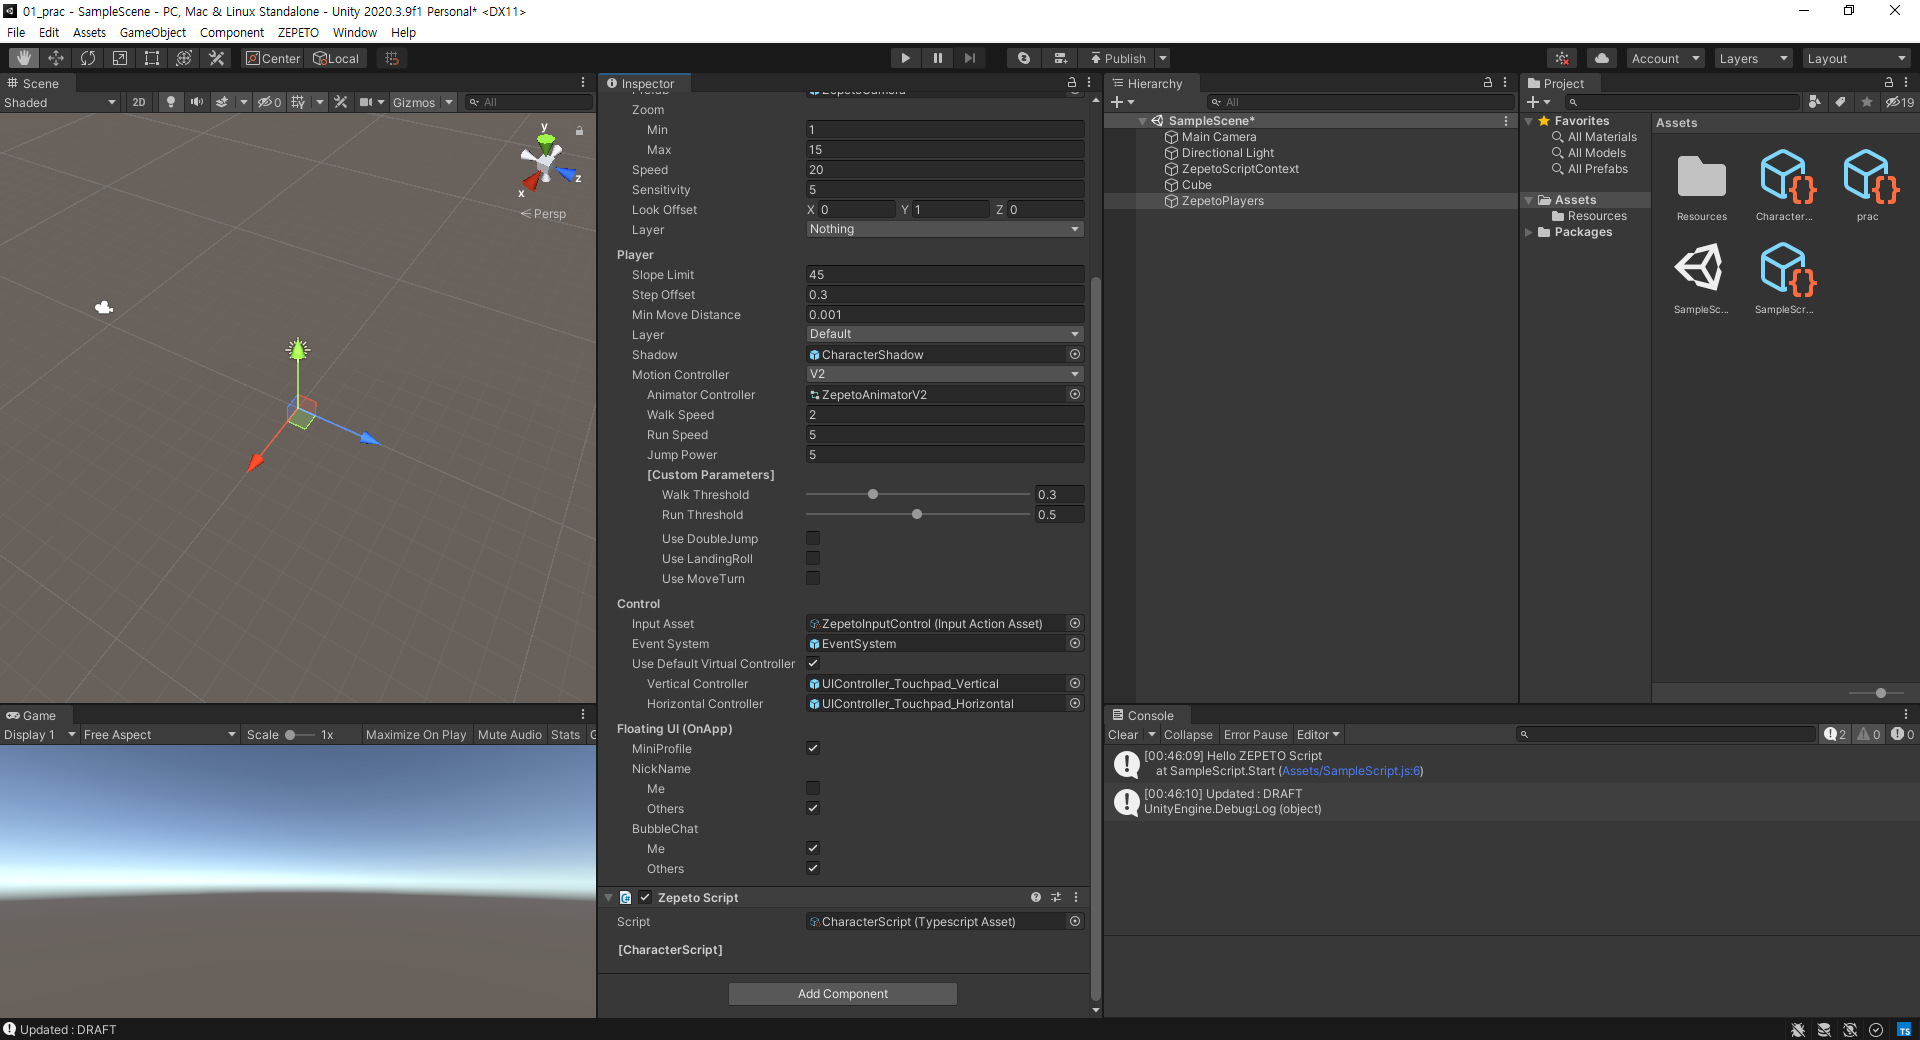Uncheck BubbleChat Me checkbox
This screenshot has height=1040, width=1920.
point(813,848)
